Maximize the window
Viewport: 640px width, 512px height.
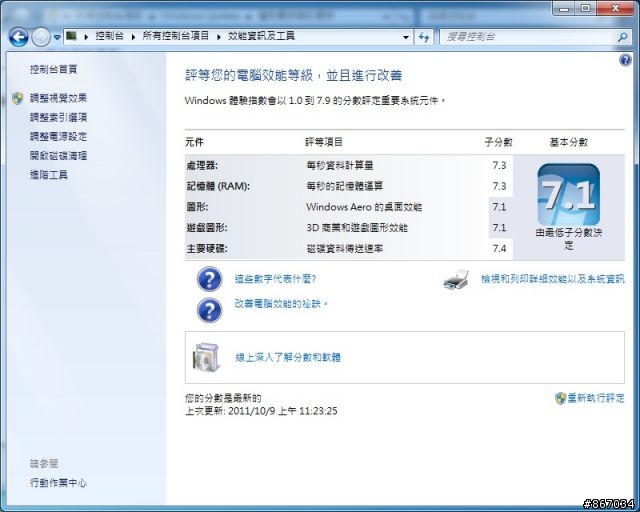point(586,8)
